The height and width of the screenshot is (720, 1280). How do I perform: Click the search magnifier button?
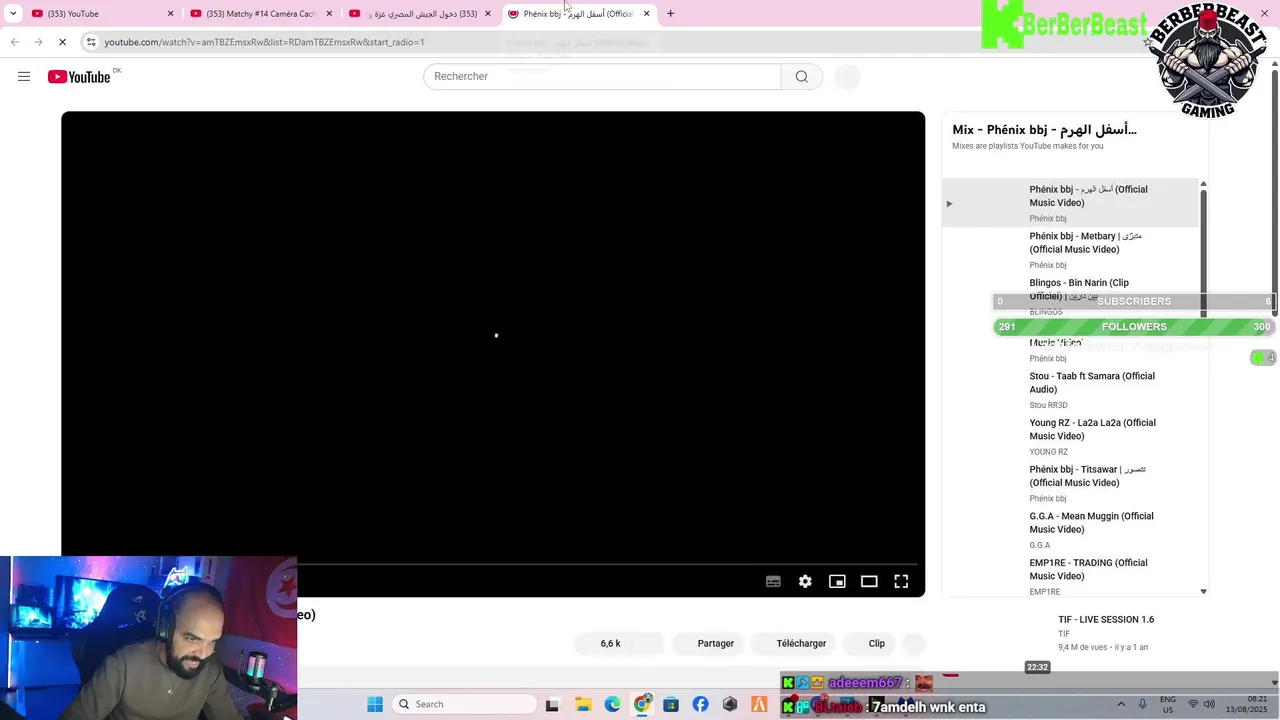802,77
